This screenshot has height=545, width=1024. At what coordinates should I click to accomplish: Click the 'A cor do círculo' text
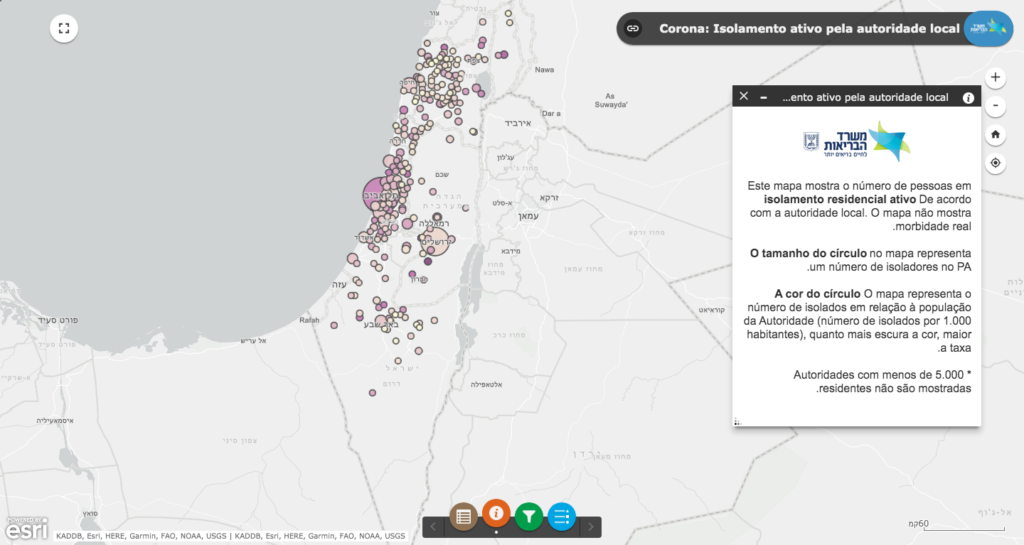pos(817,294)
